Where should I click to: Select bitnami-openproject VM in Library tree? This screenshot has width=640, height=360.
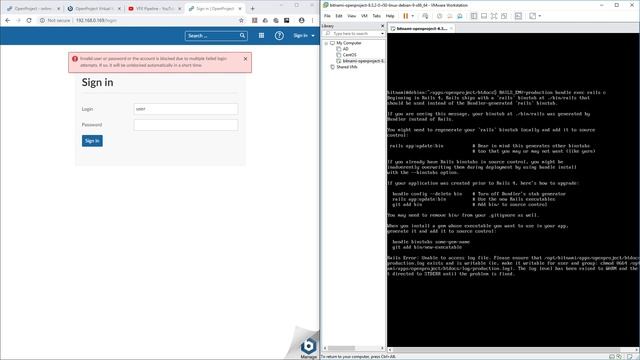click(360, 61)
